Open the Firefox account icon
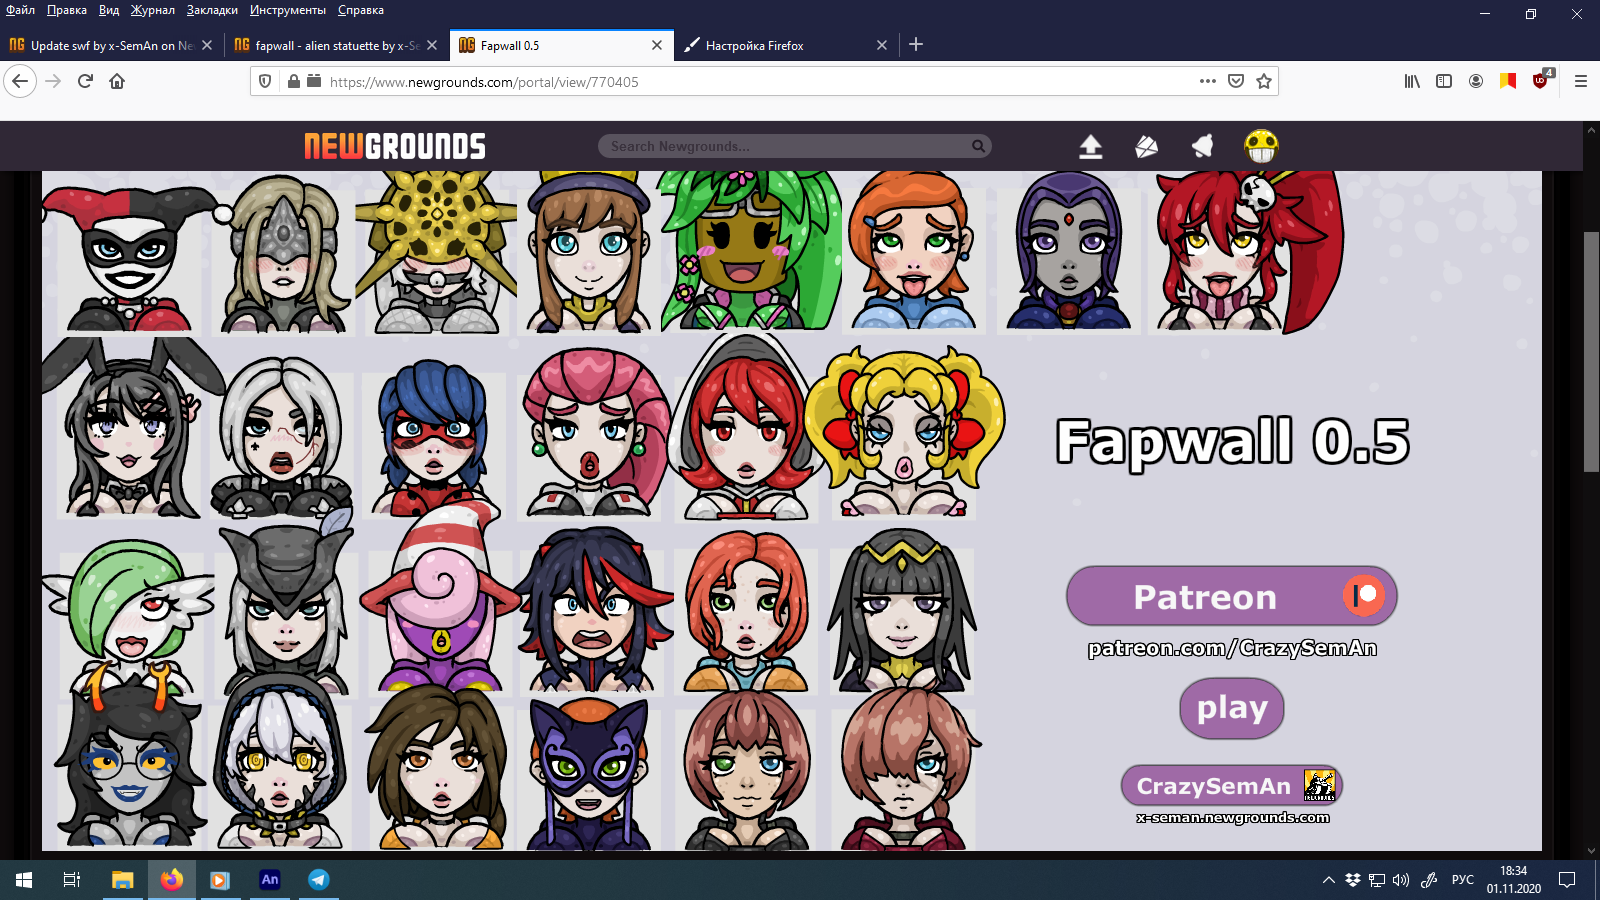Viewport: 1600px width, 900px height. point(1476,81)
